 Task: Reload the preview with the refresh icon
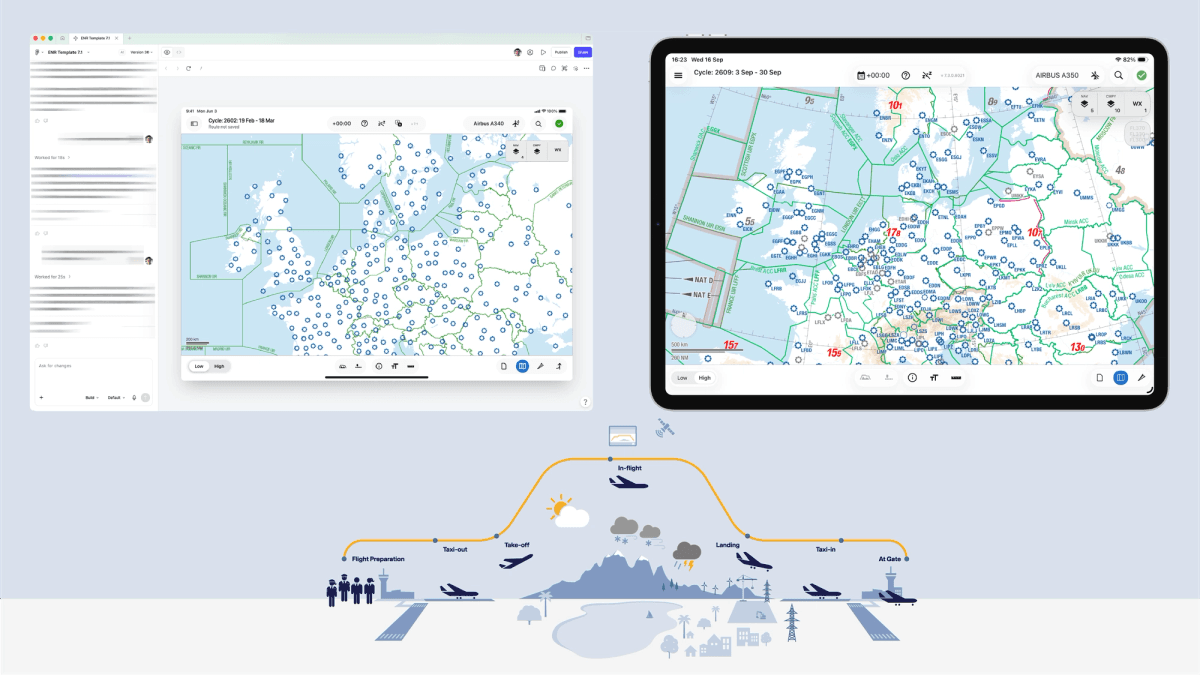[188, 68]
